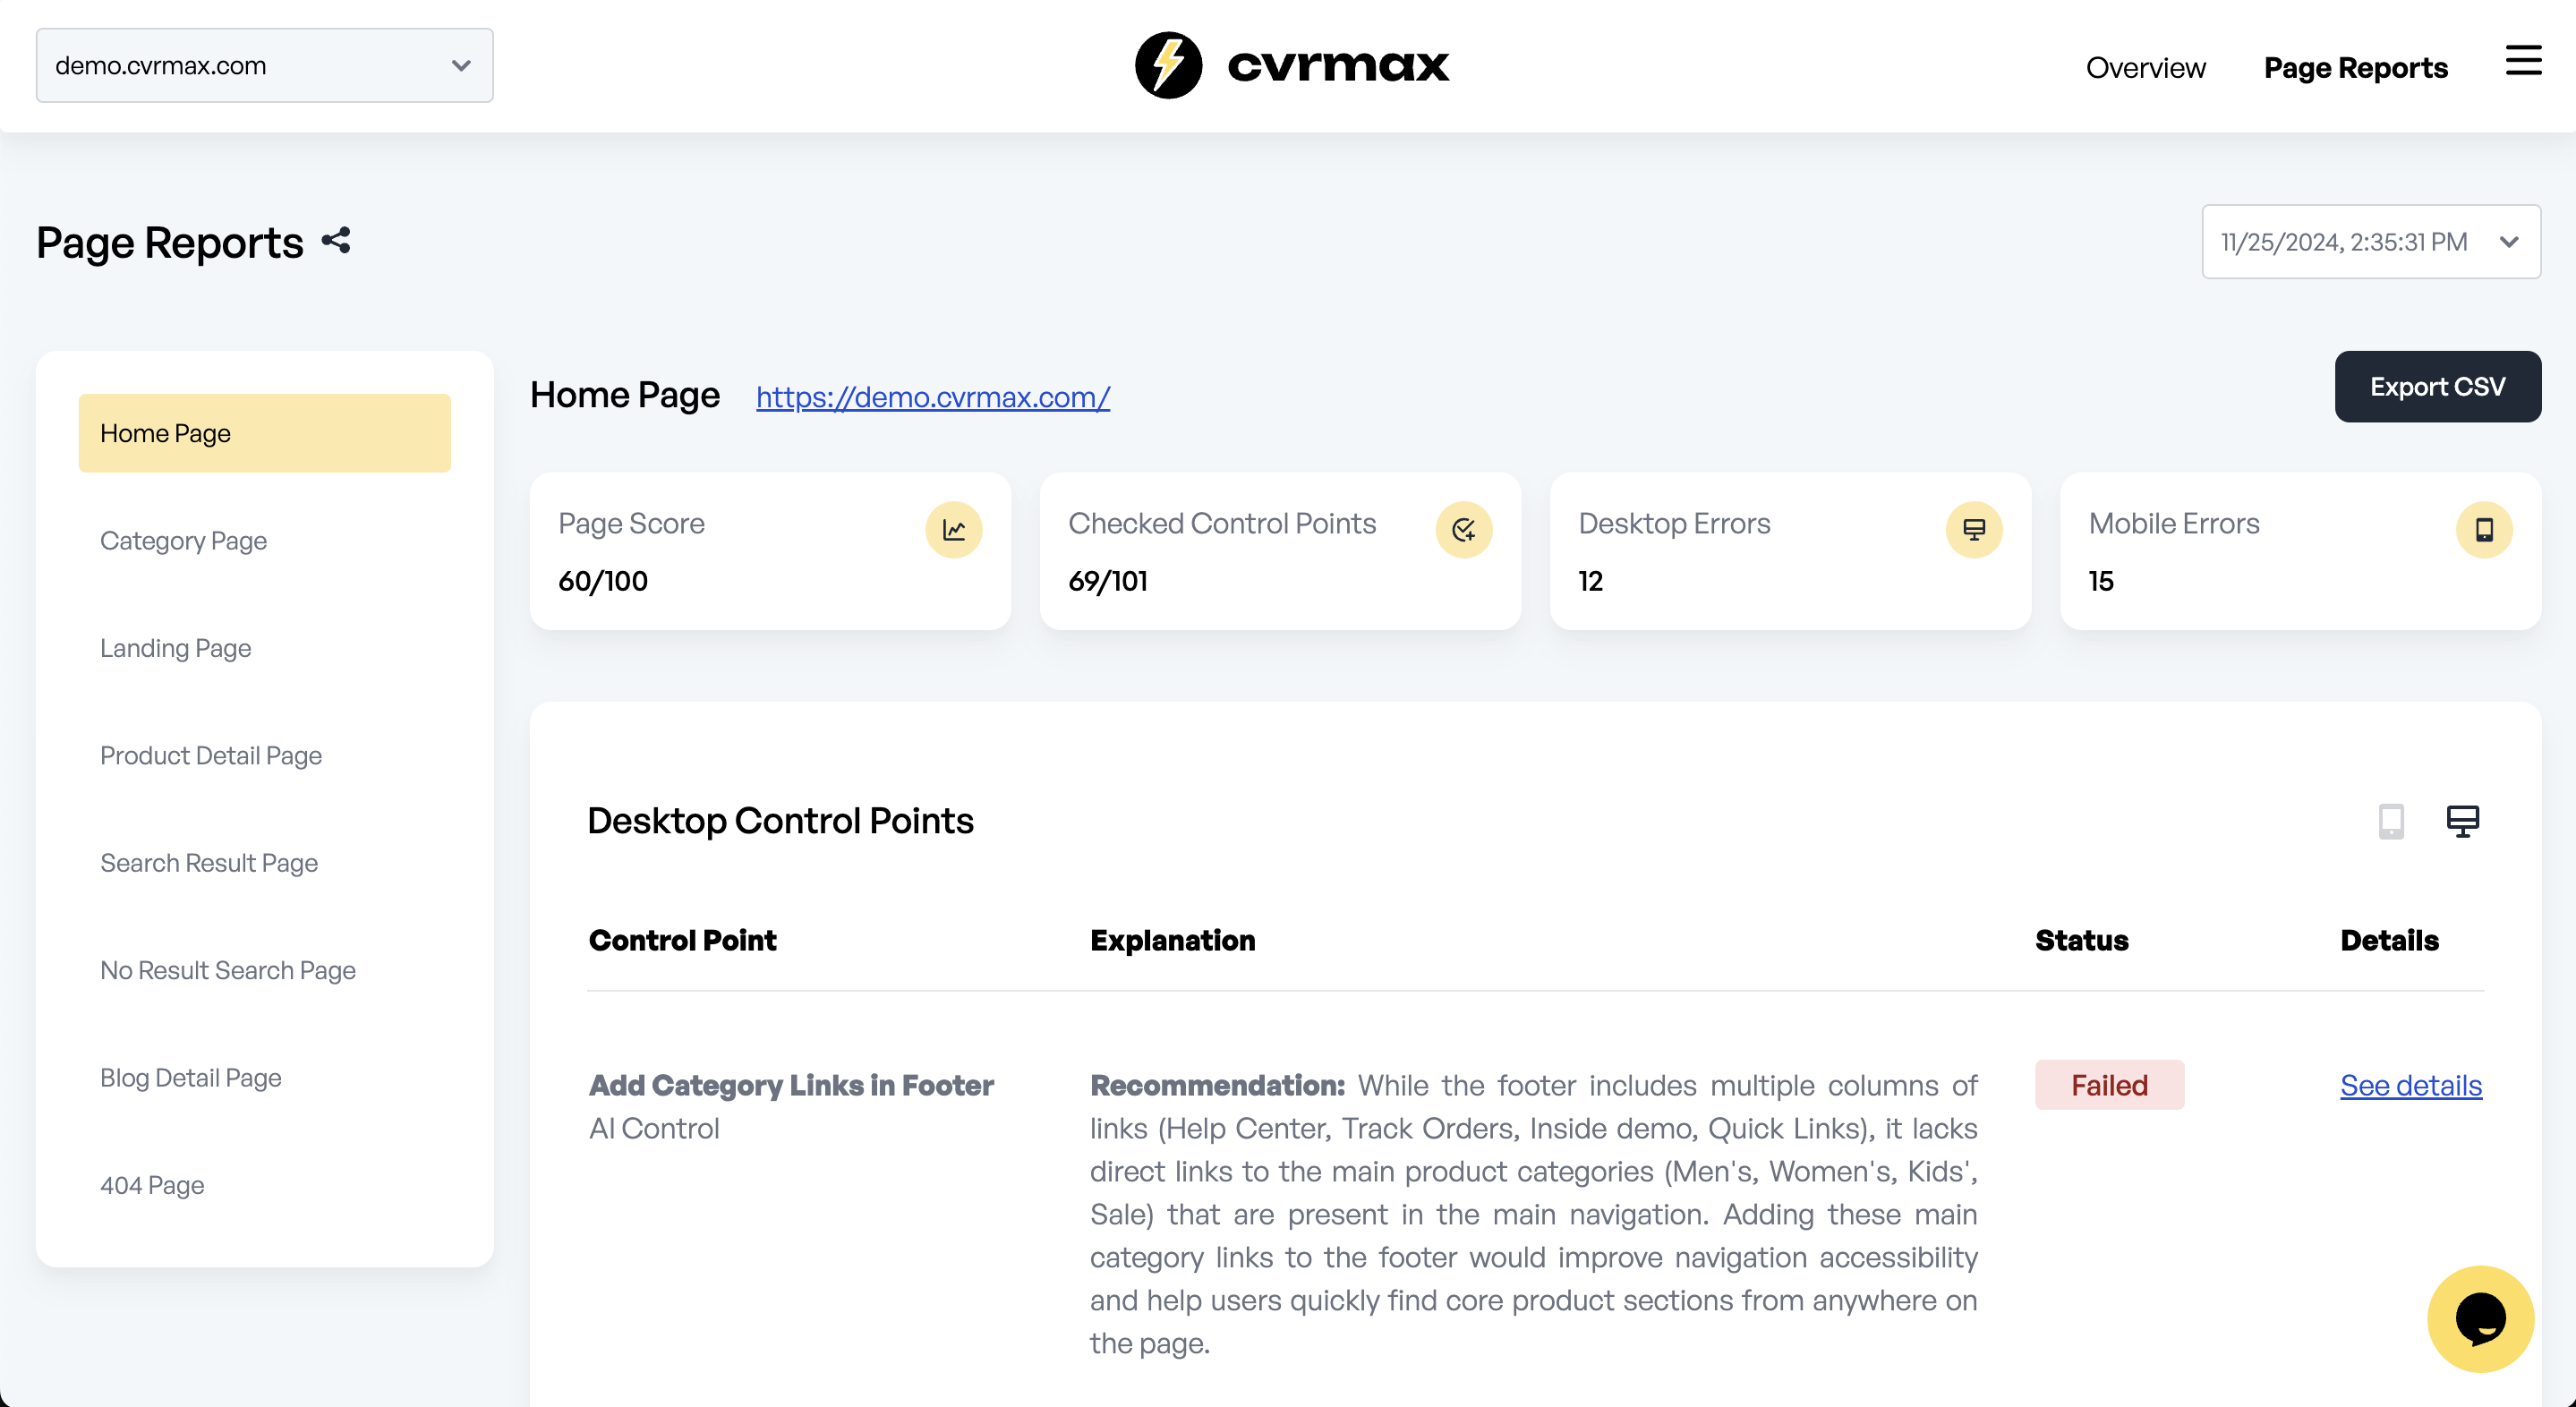Select No Result Search Page report
The image size is (2576, 1407).
pyautogui.click(x=227, y=969)
